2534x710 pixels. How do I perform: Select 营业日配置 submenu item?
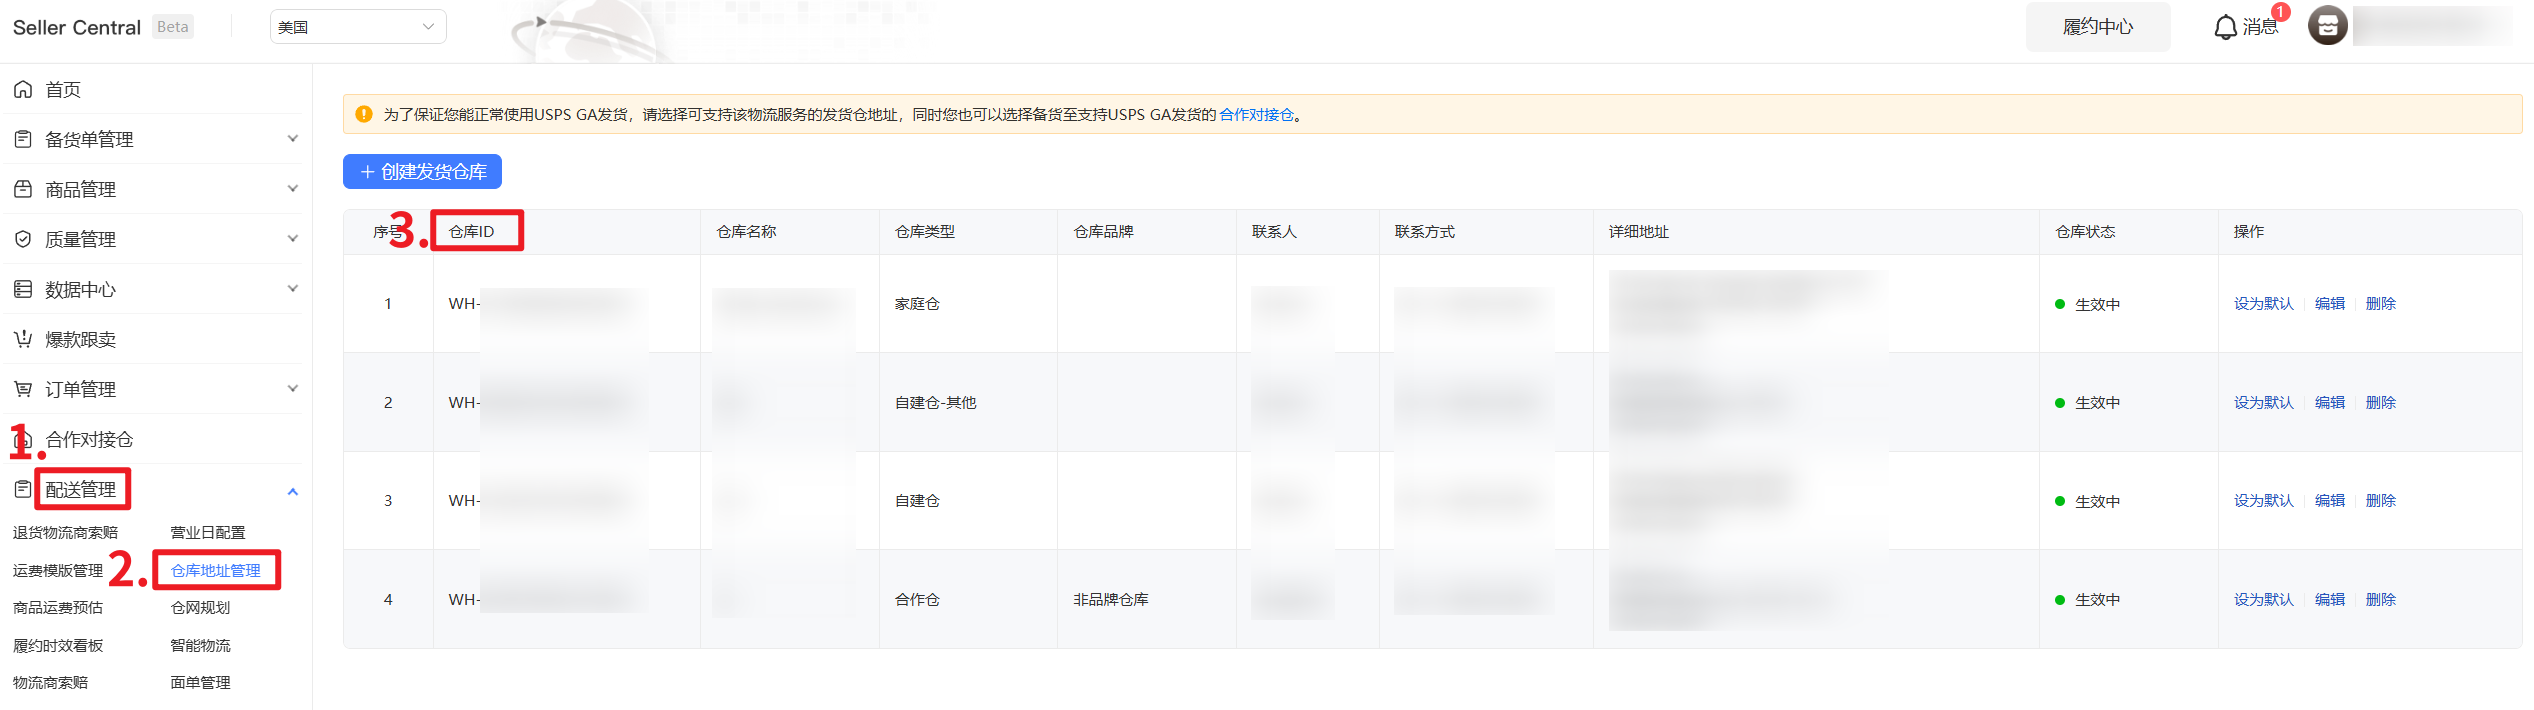coord(208,532)
